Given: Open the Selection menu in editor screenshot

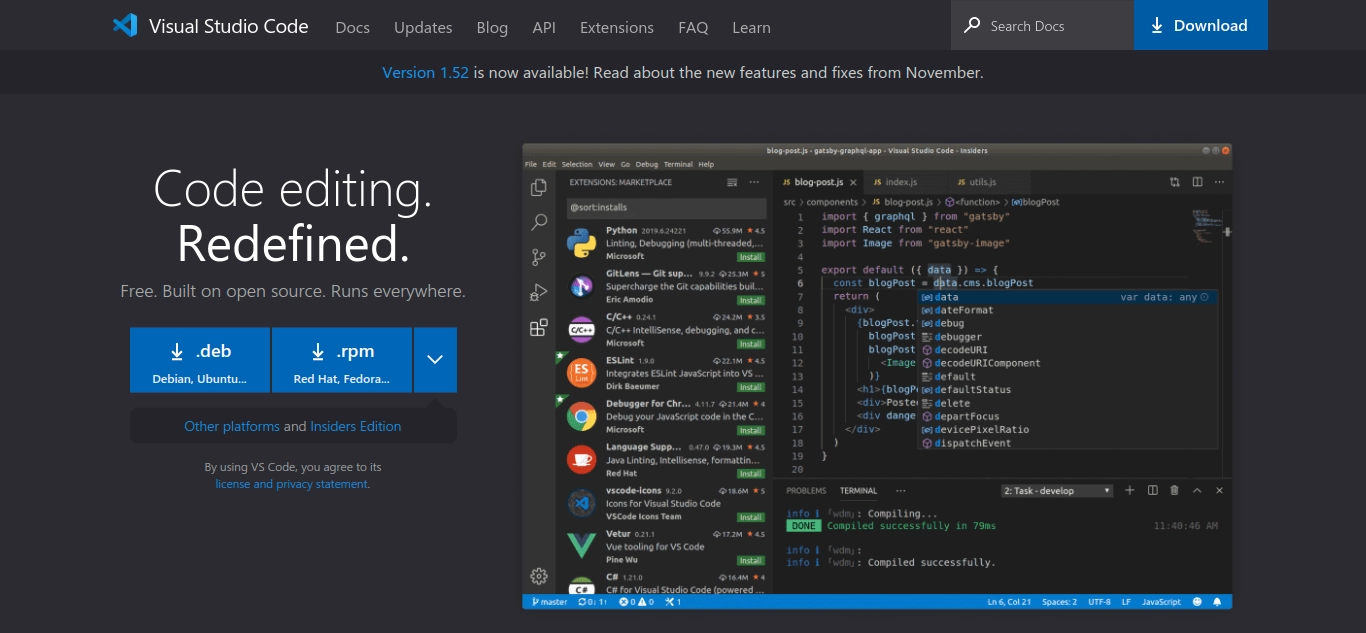Looking at the screenshot, I should click(577, 164).
